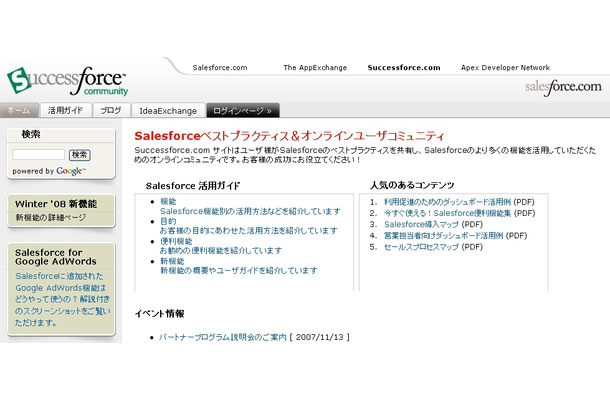Click the 検索 search button

pos(79,155)
